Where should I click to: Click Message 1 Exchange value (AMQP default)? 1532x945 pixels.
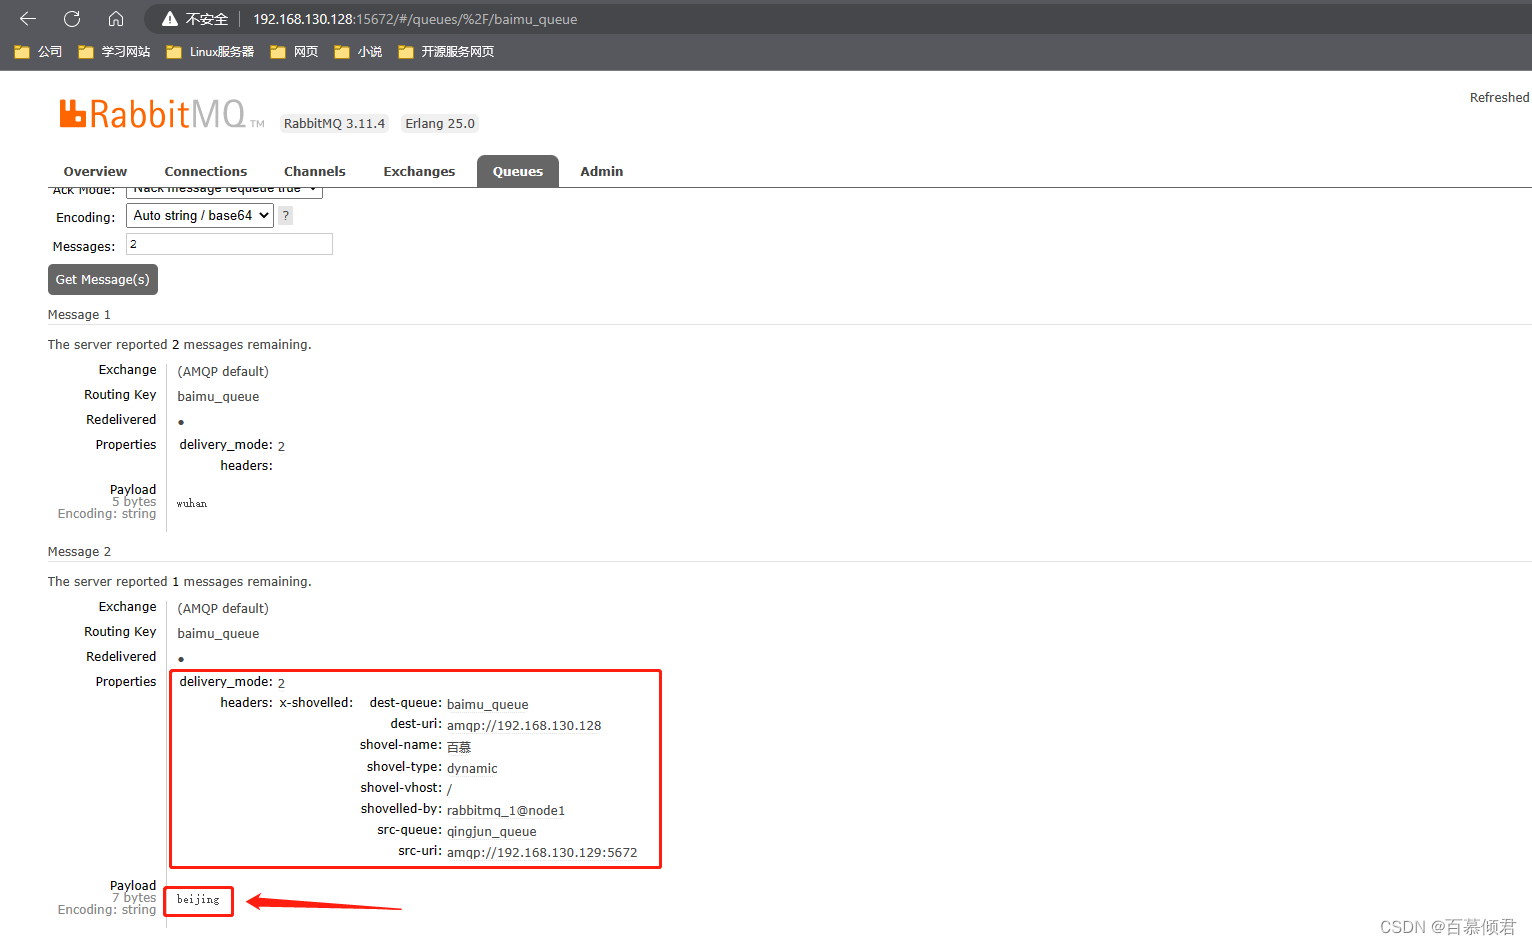[x=223, y=372]
